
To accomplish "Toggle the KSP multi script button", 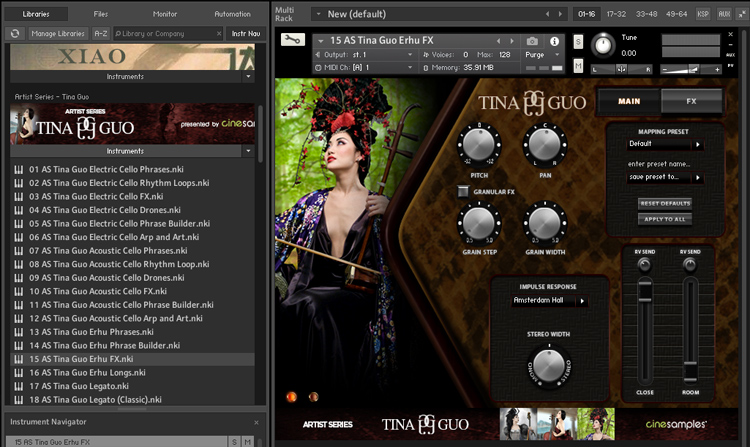I will click(703, 14).
